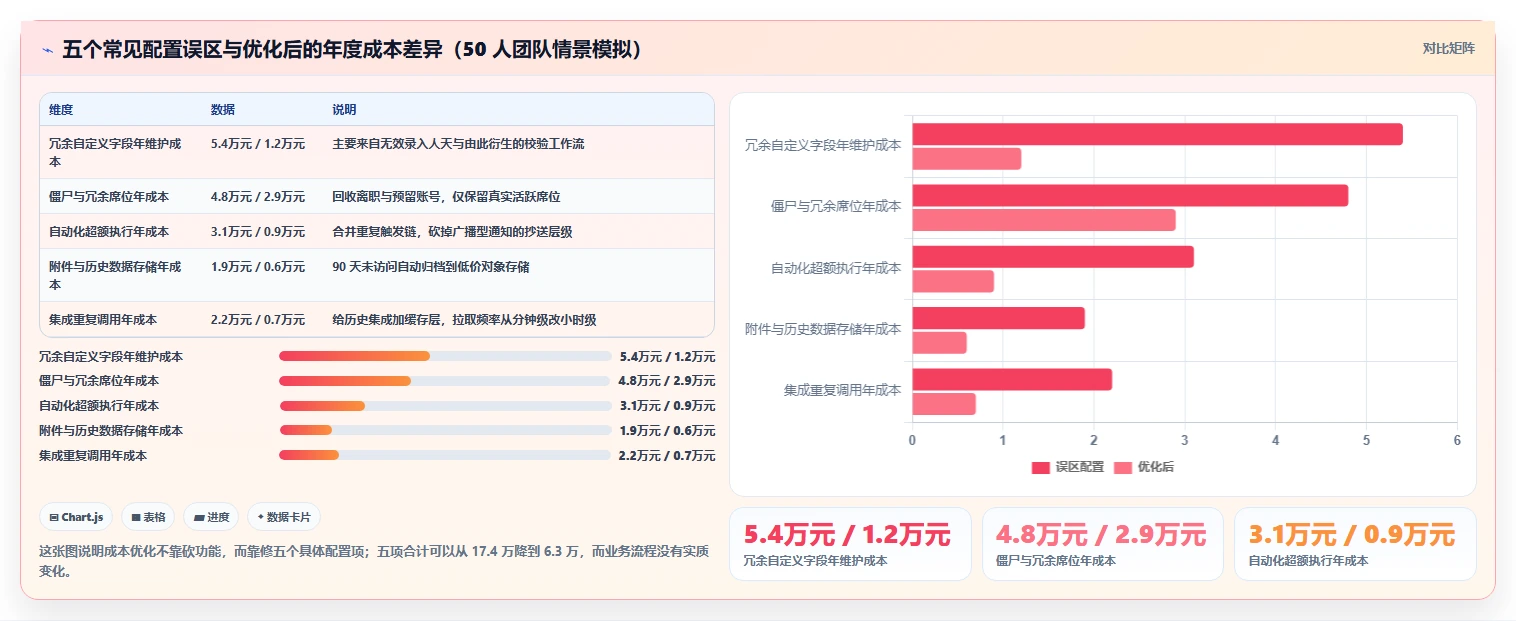Click chart axis label 冗余自定义字段年维护成本
Screen dimensions: 1516x621
pyautogui.click(x=823, y=145)
